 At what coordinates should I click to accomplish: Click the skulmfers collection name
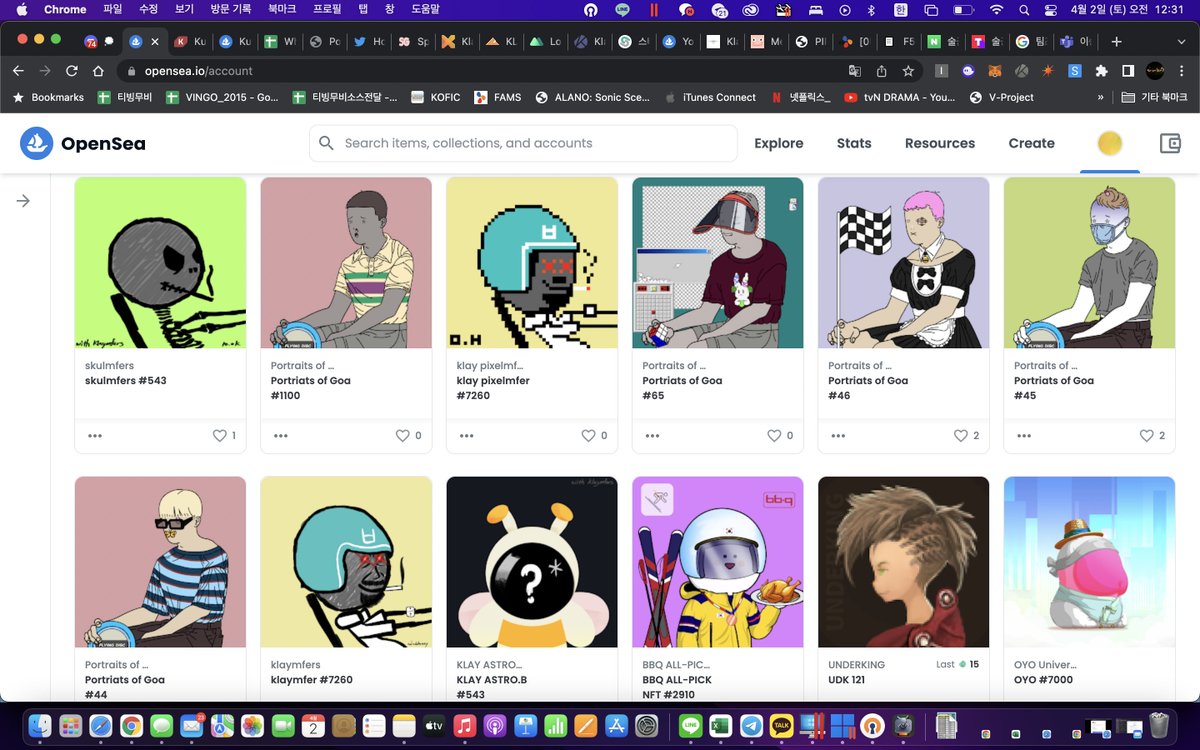click(109, 366)
